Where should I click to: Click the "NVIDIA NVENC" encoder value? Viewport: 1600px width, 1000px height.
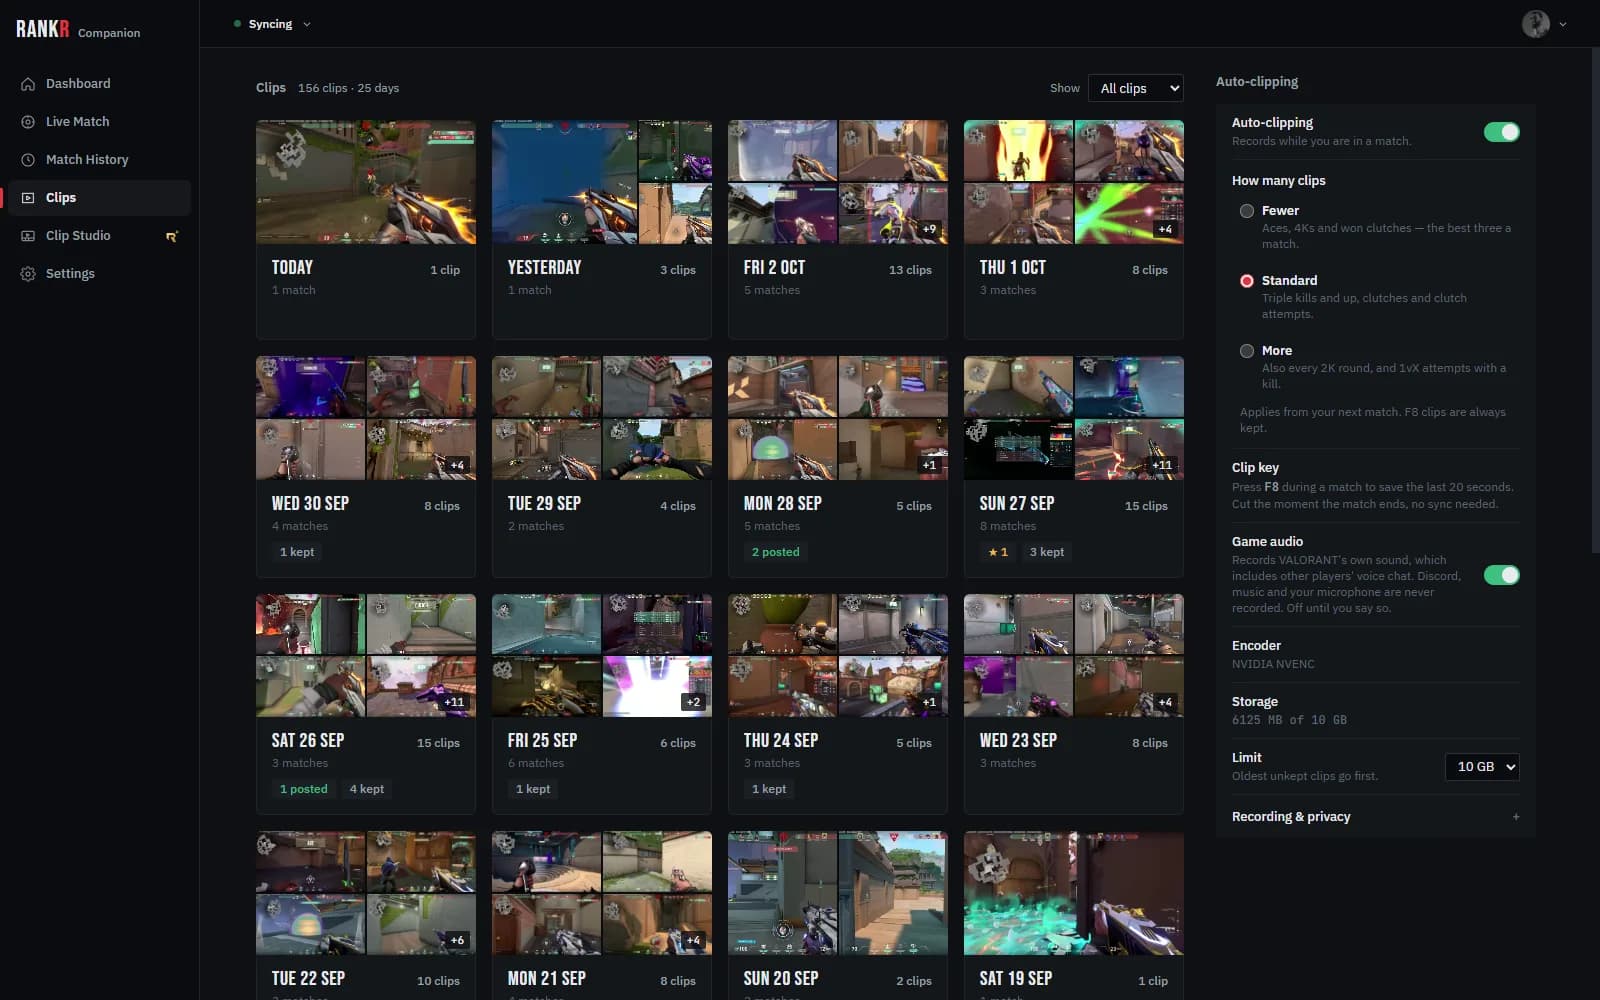(1273, 664)
